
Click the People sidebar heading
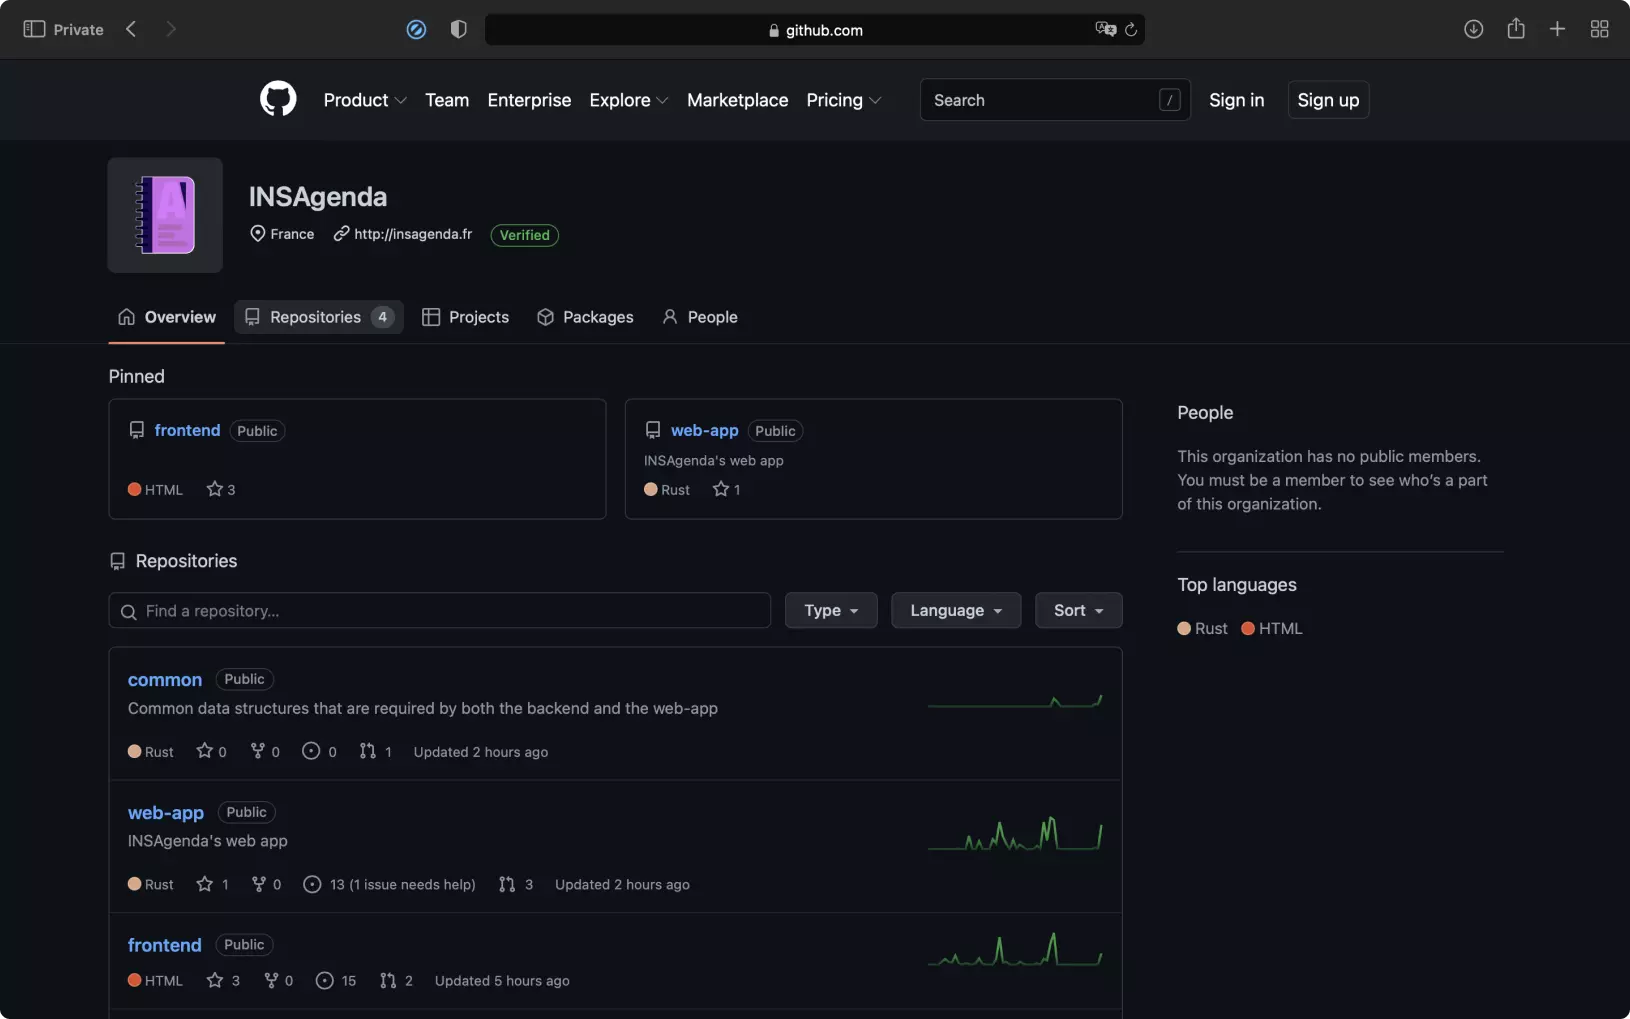tap(1205, 412)
